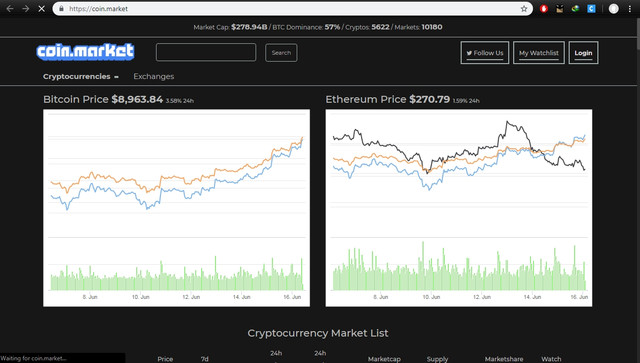This screenshot has height=363, width=640.
Task: Stop page loading with X icon
Action: [x=41, y=9]
